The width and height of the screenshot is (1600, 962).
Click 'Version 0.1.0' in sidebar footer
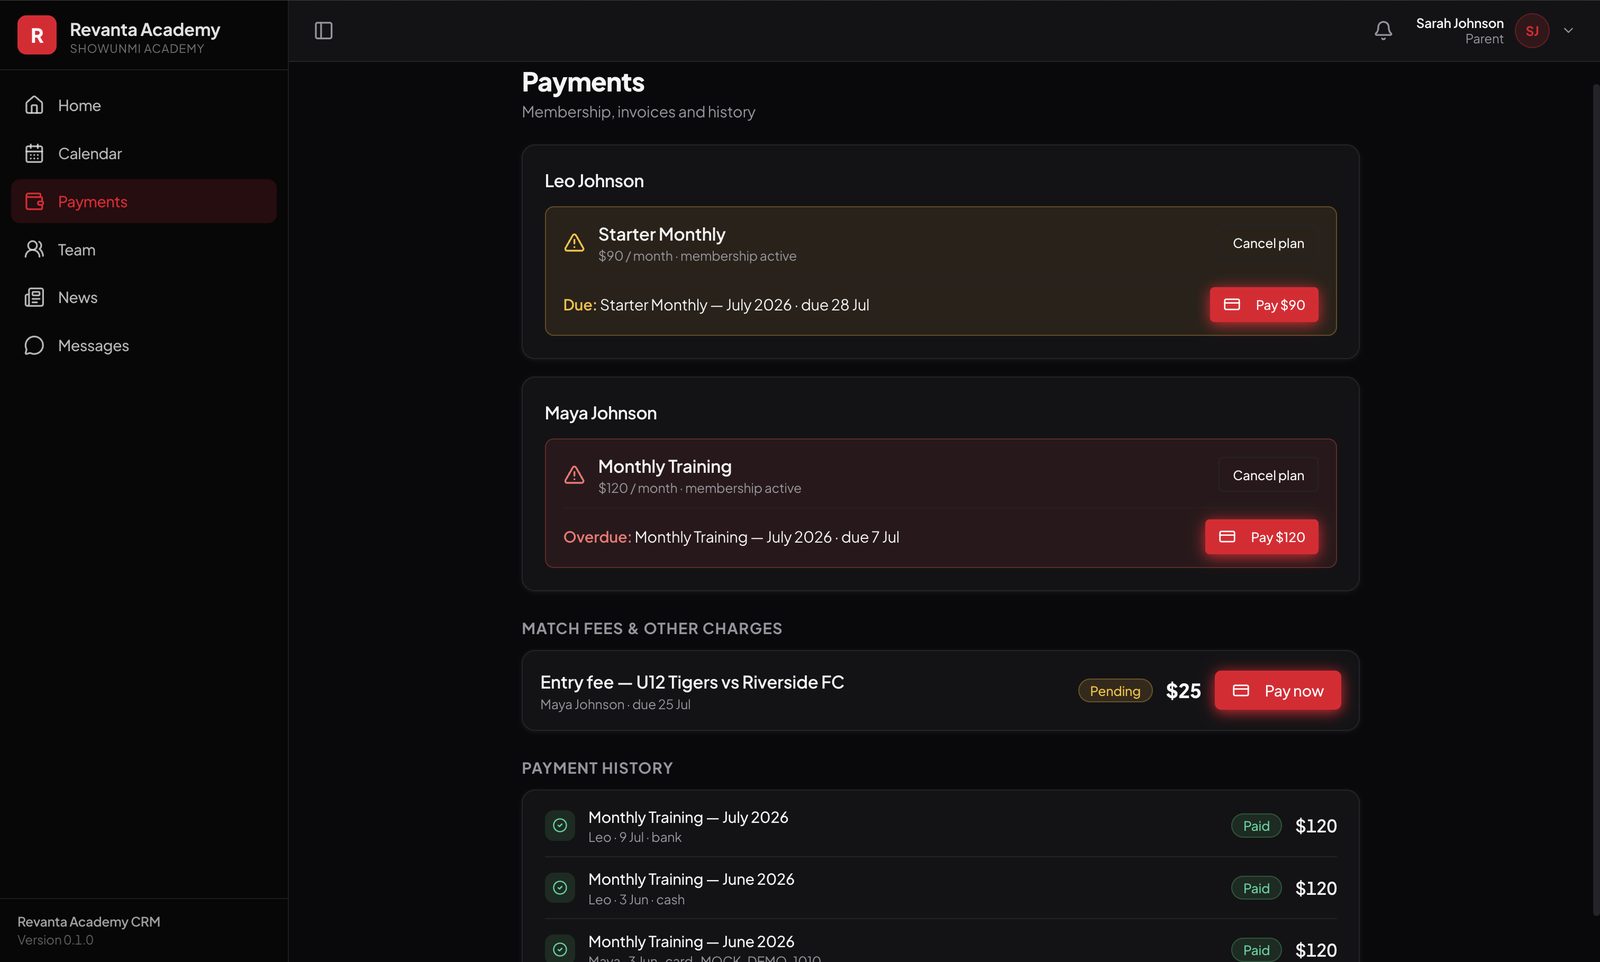55,940
